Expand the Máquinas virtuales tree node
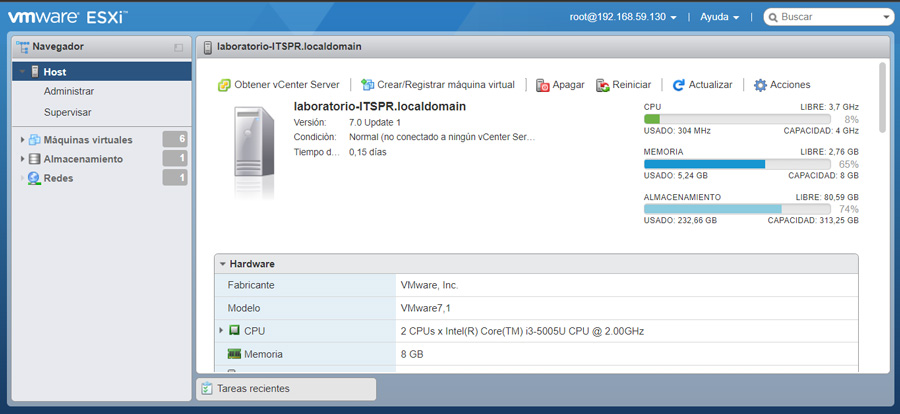The height and width of the screenshot is (414, 900). [x=22, y=140]
